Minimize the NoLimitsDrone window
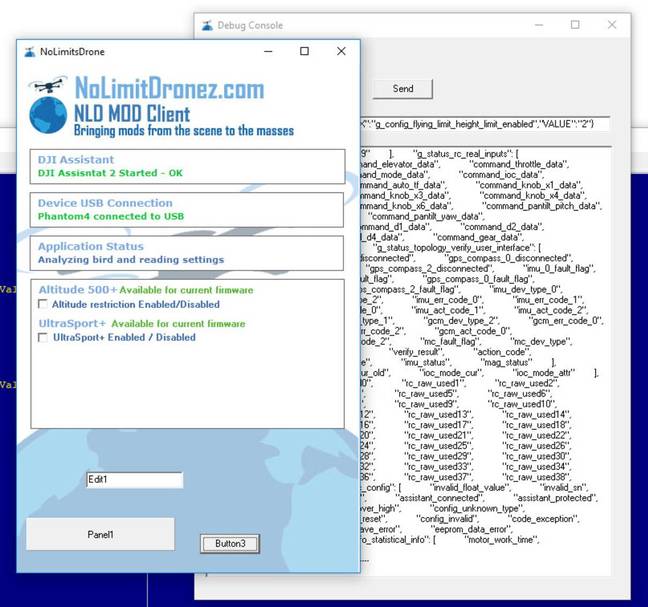Image resolution: width=648 pixels, height=607 pixels. [268, 51]
